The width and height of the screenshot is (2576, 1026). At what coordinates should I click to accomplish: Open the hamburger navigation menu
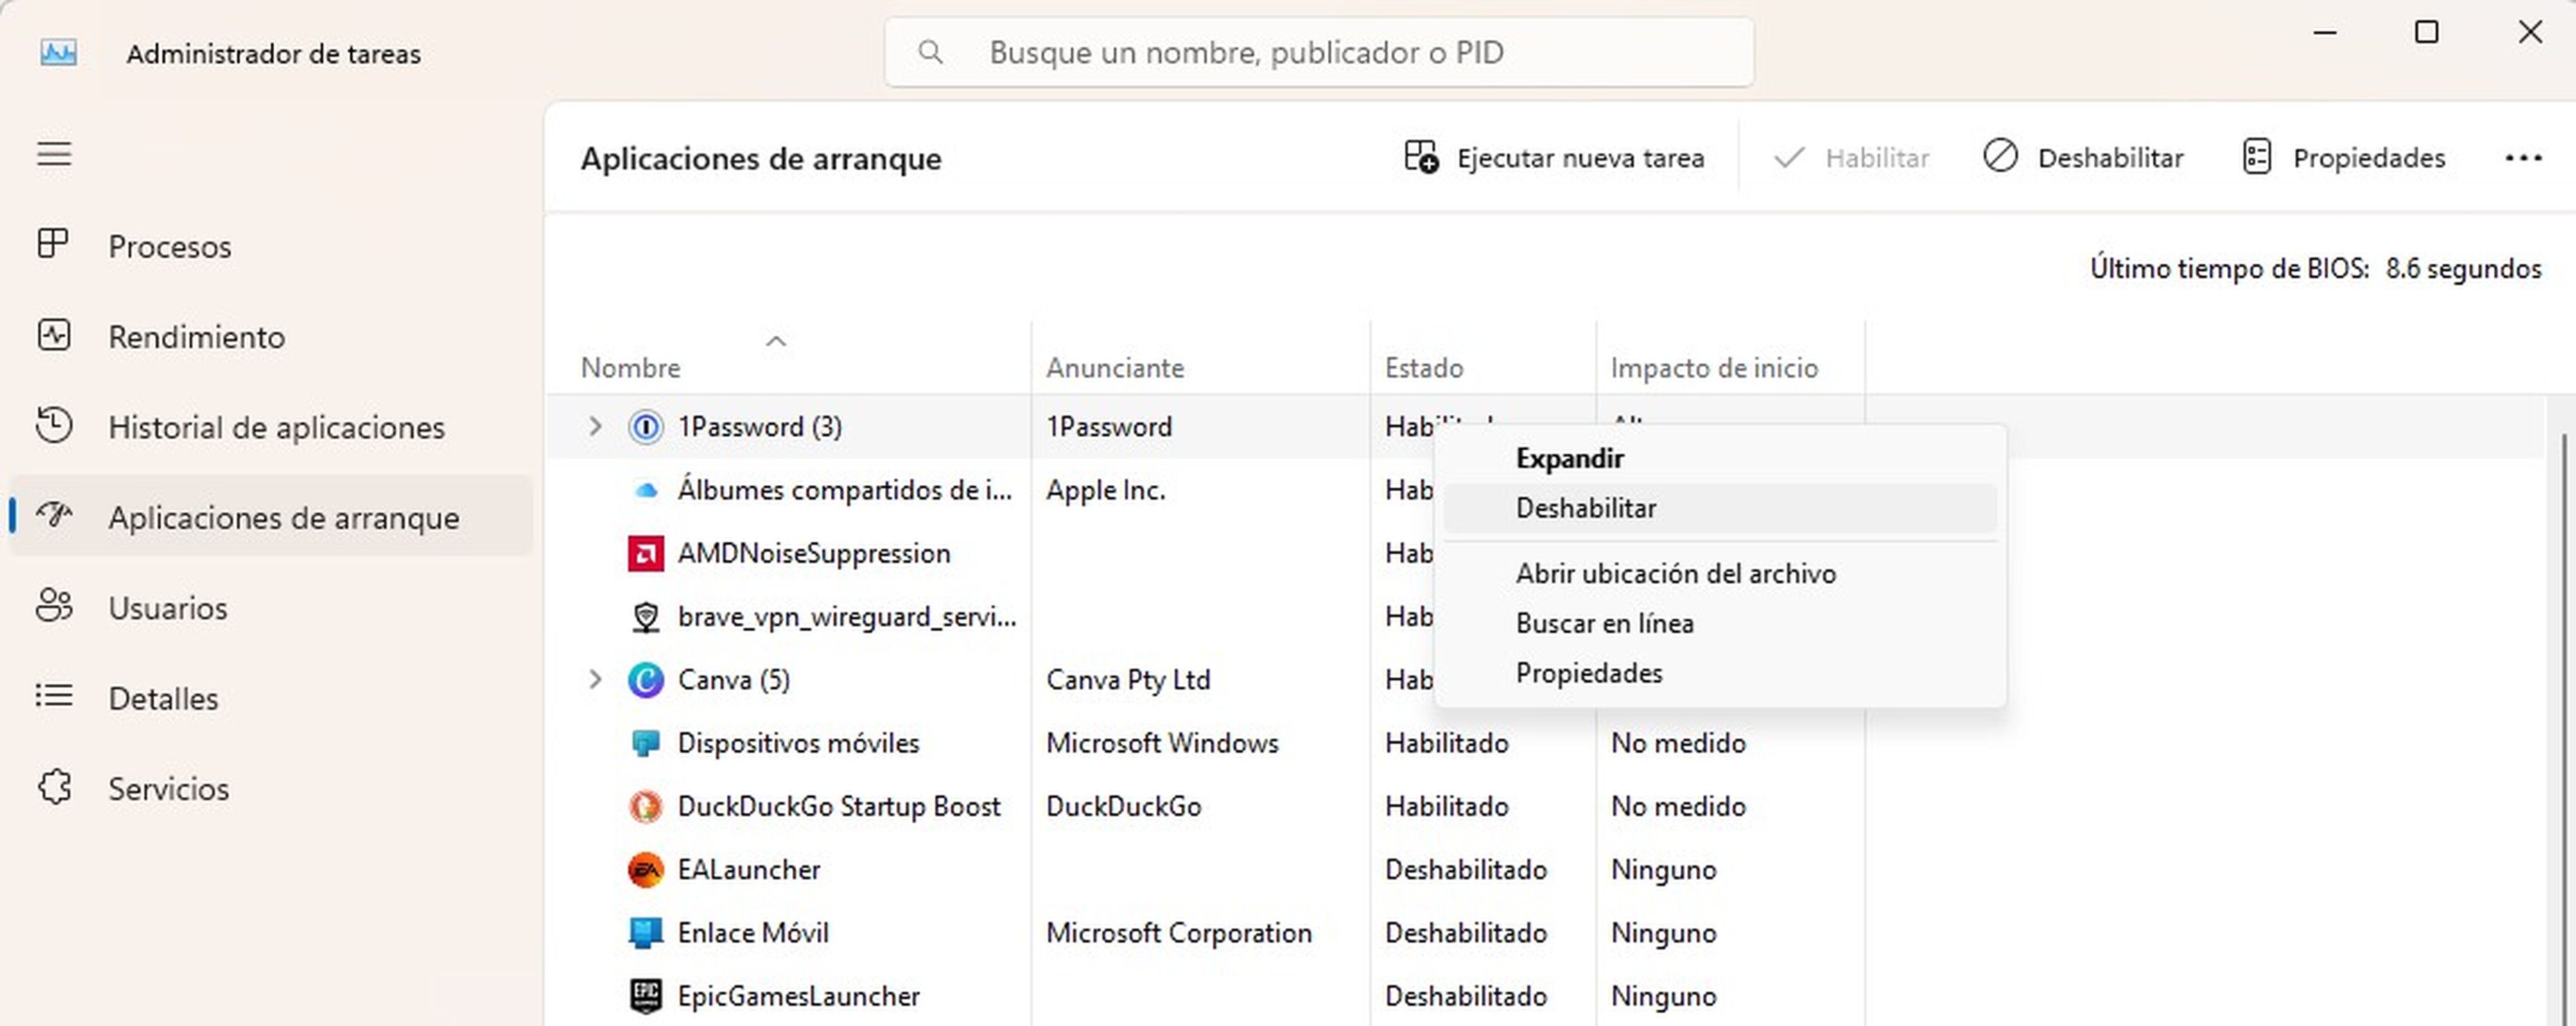pos(54,154)
